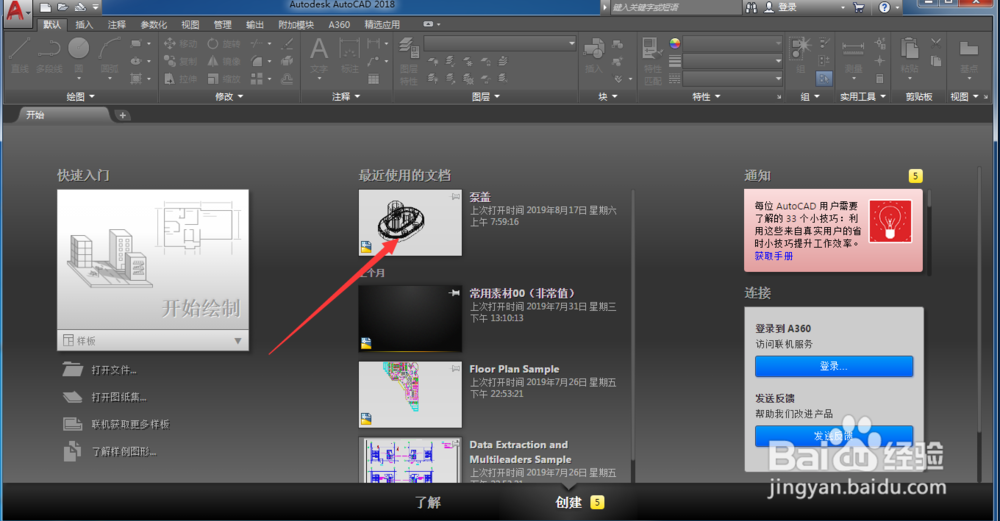The height and width of the screenshot is (521, 1000).
Task: Click the Copy (复制) tool
Action: click(180, 61)
